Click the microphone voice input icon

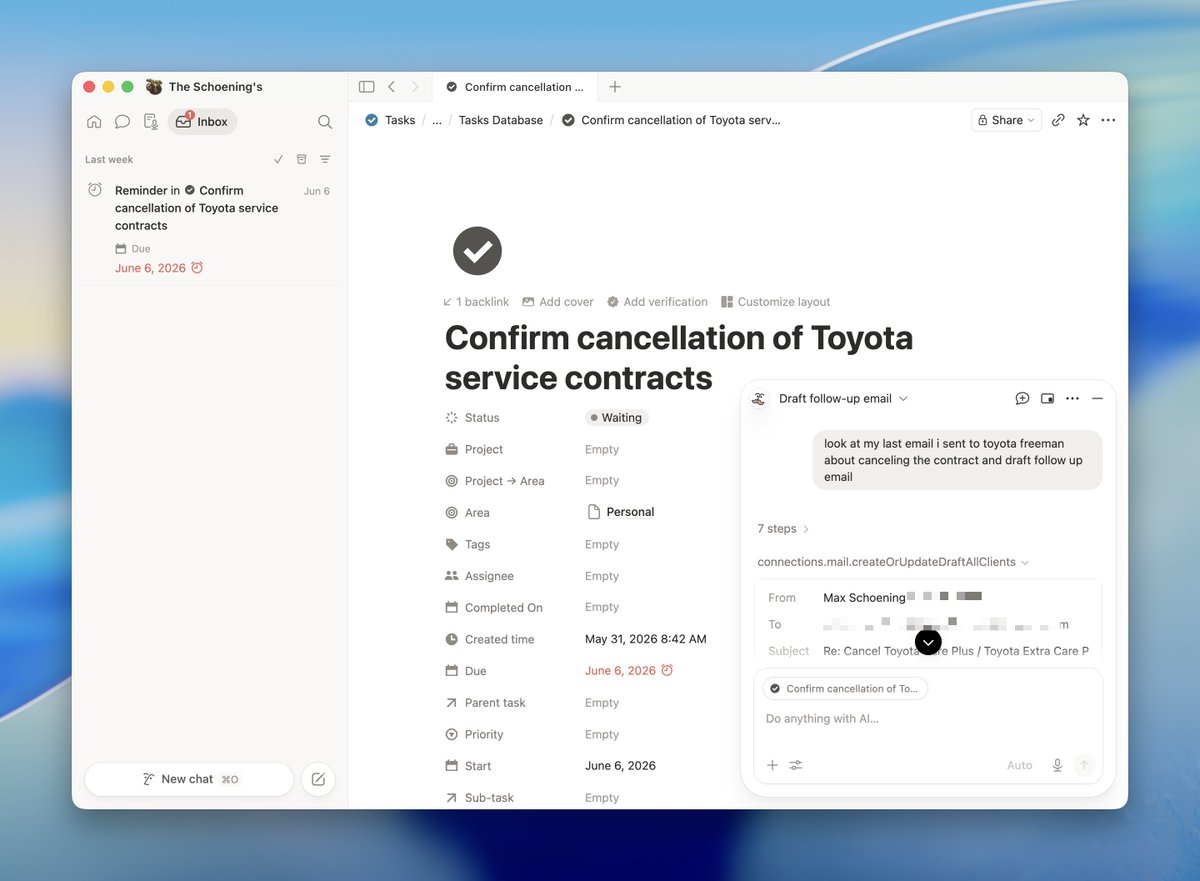click(x=1057, y=765)
